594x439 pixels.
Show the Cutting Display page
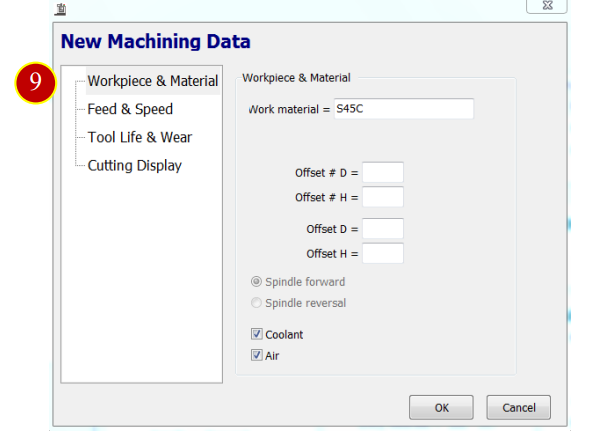tap(134, 166)
